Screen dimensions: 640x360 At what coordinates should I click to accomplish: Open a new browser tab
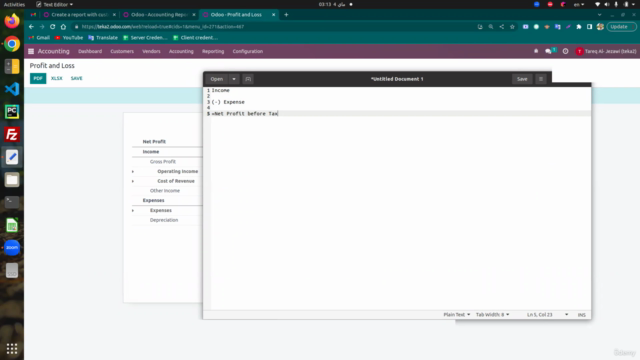tap(286, 15)
